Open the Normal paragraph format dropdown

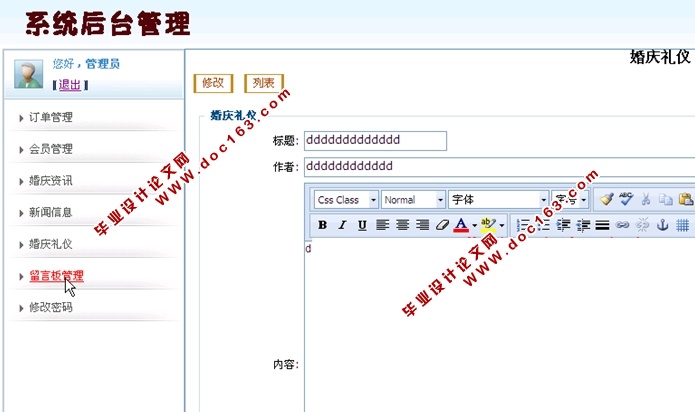click(413, 200)
